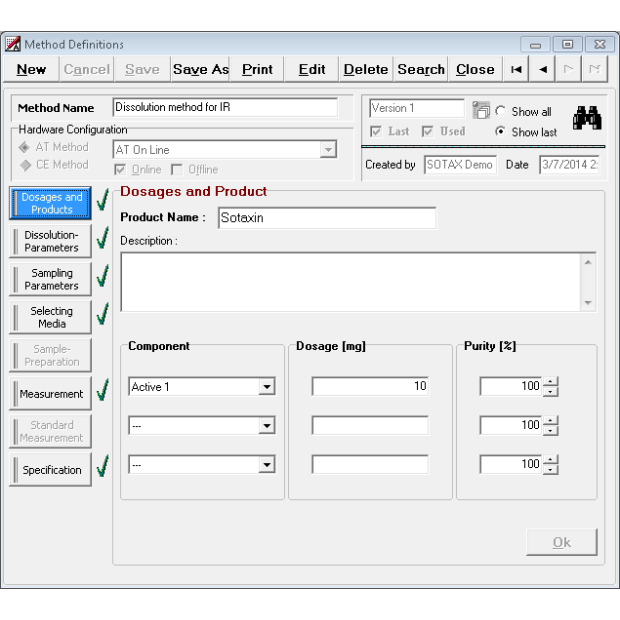
Task: Click into the Product Name field
Action: [x=325, y=218]
